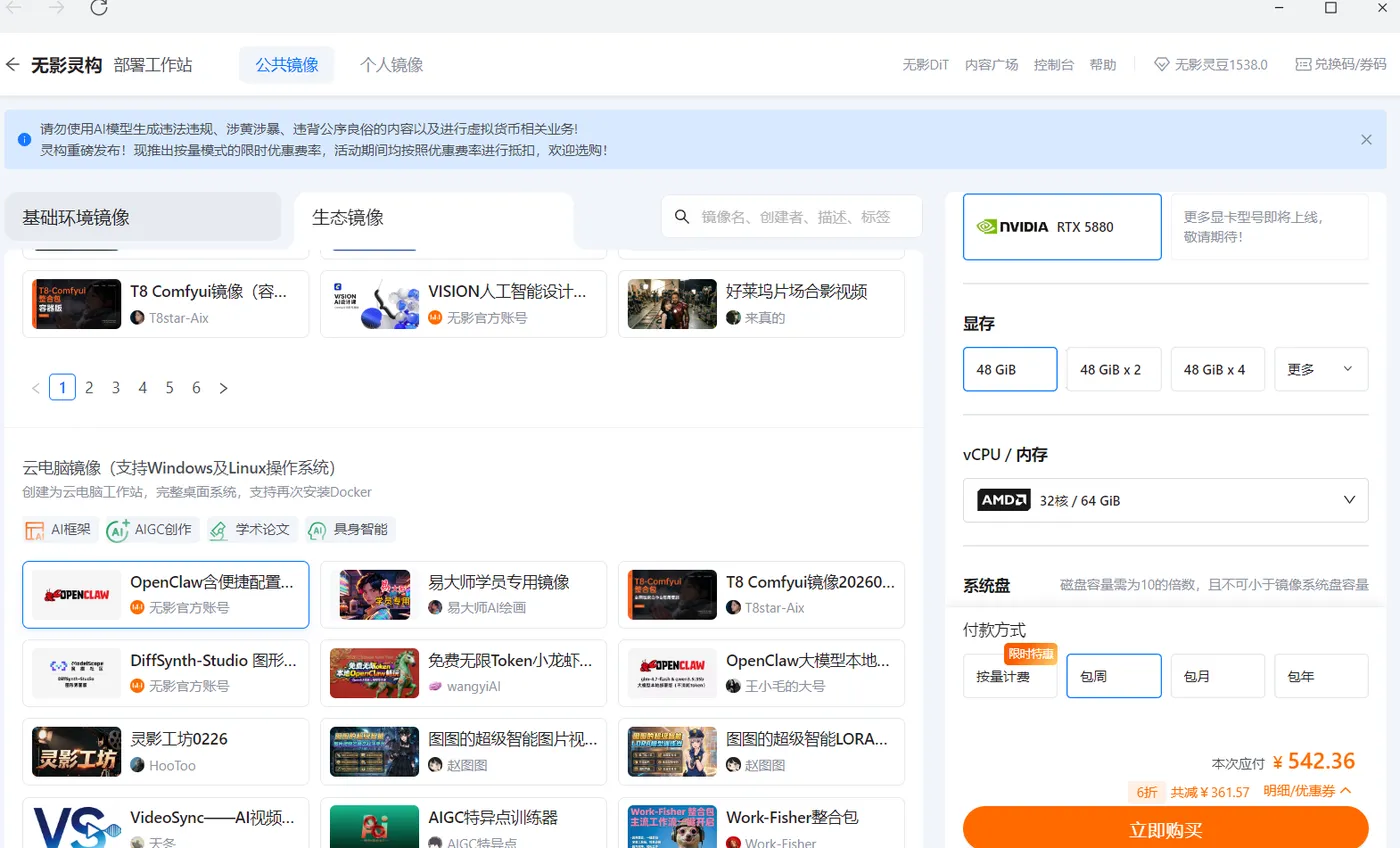Go to the next page of images
1400x848 pixels.
click(223, 388)
